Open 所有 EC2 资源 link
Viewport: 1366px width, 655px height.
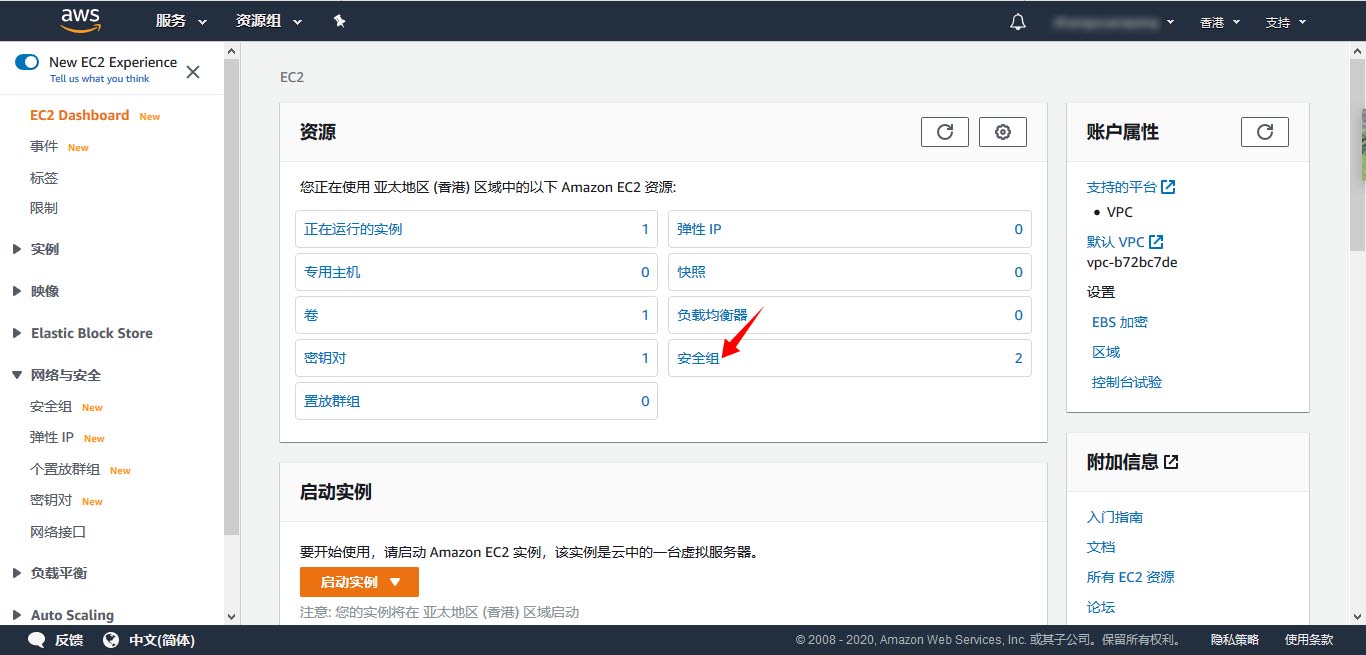[x=1131, y=577]
